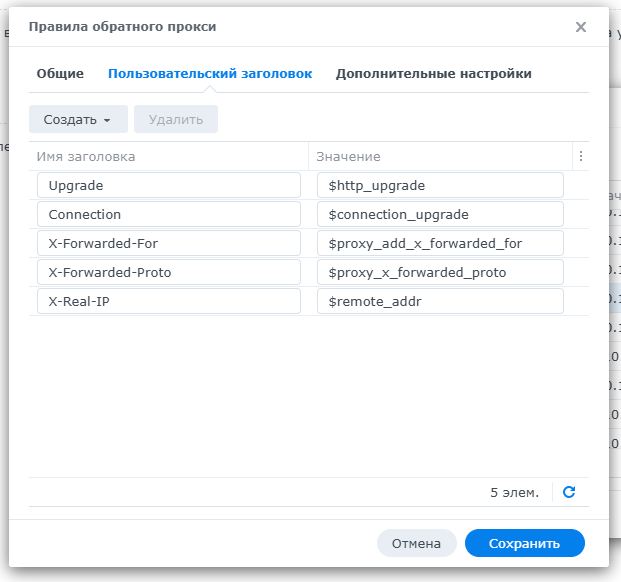621x582 pixels.
Task: Edit the Upgrade header name field
Action: point(169,185)
